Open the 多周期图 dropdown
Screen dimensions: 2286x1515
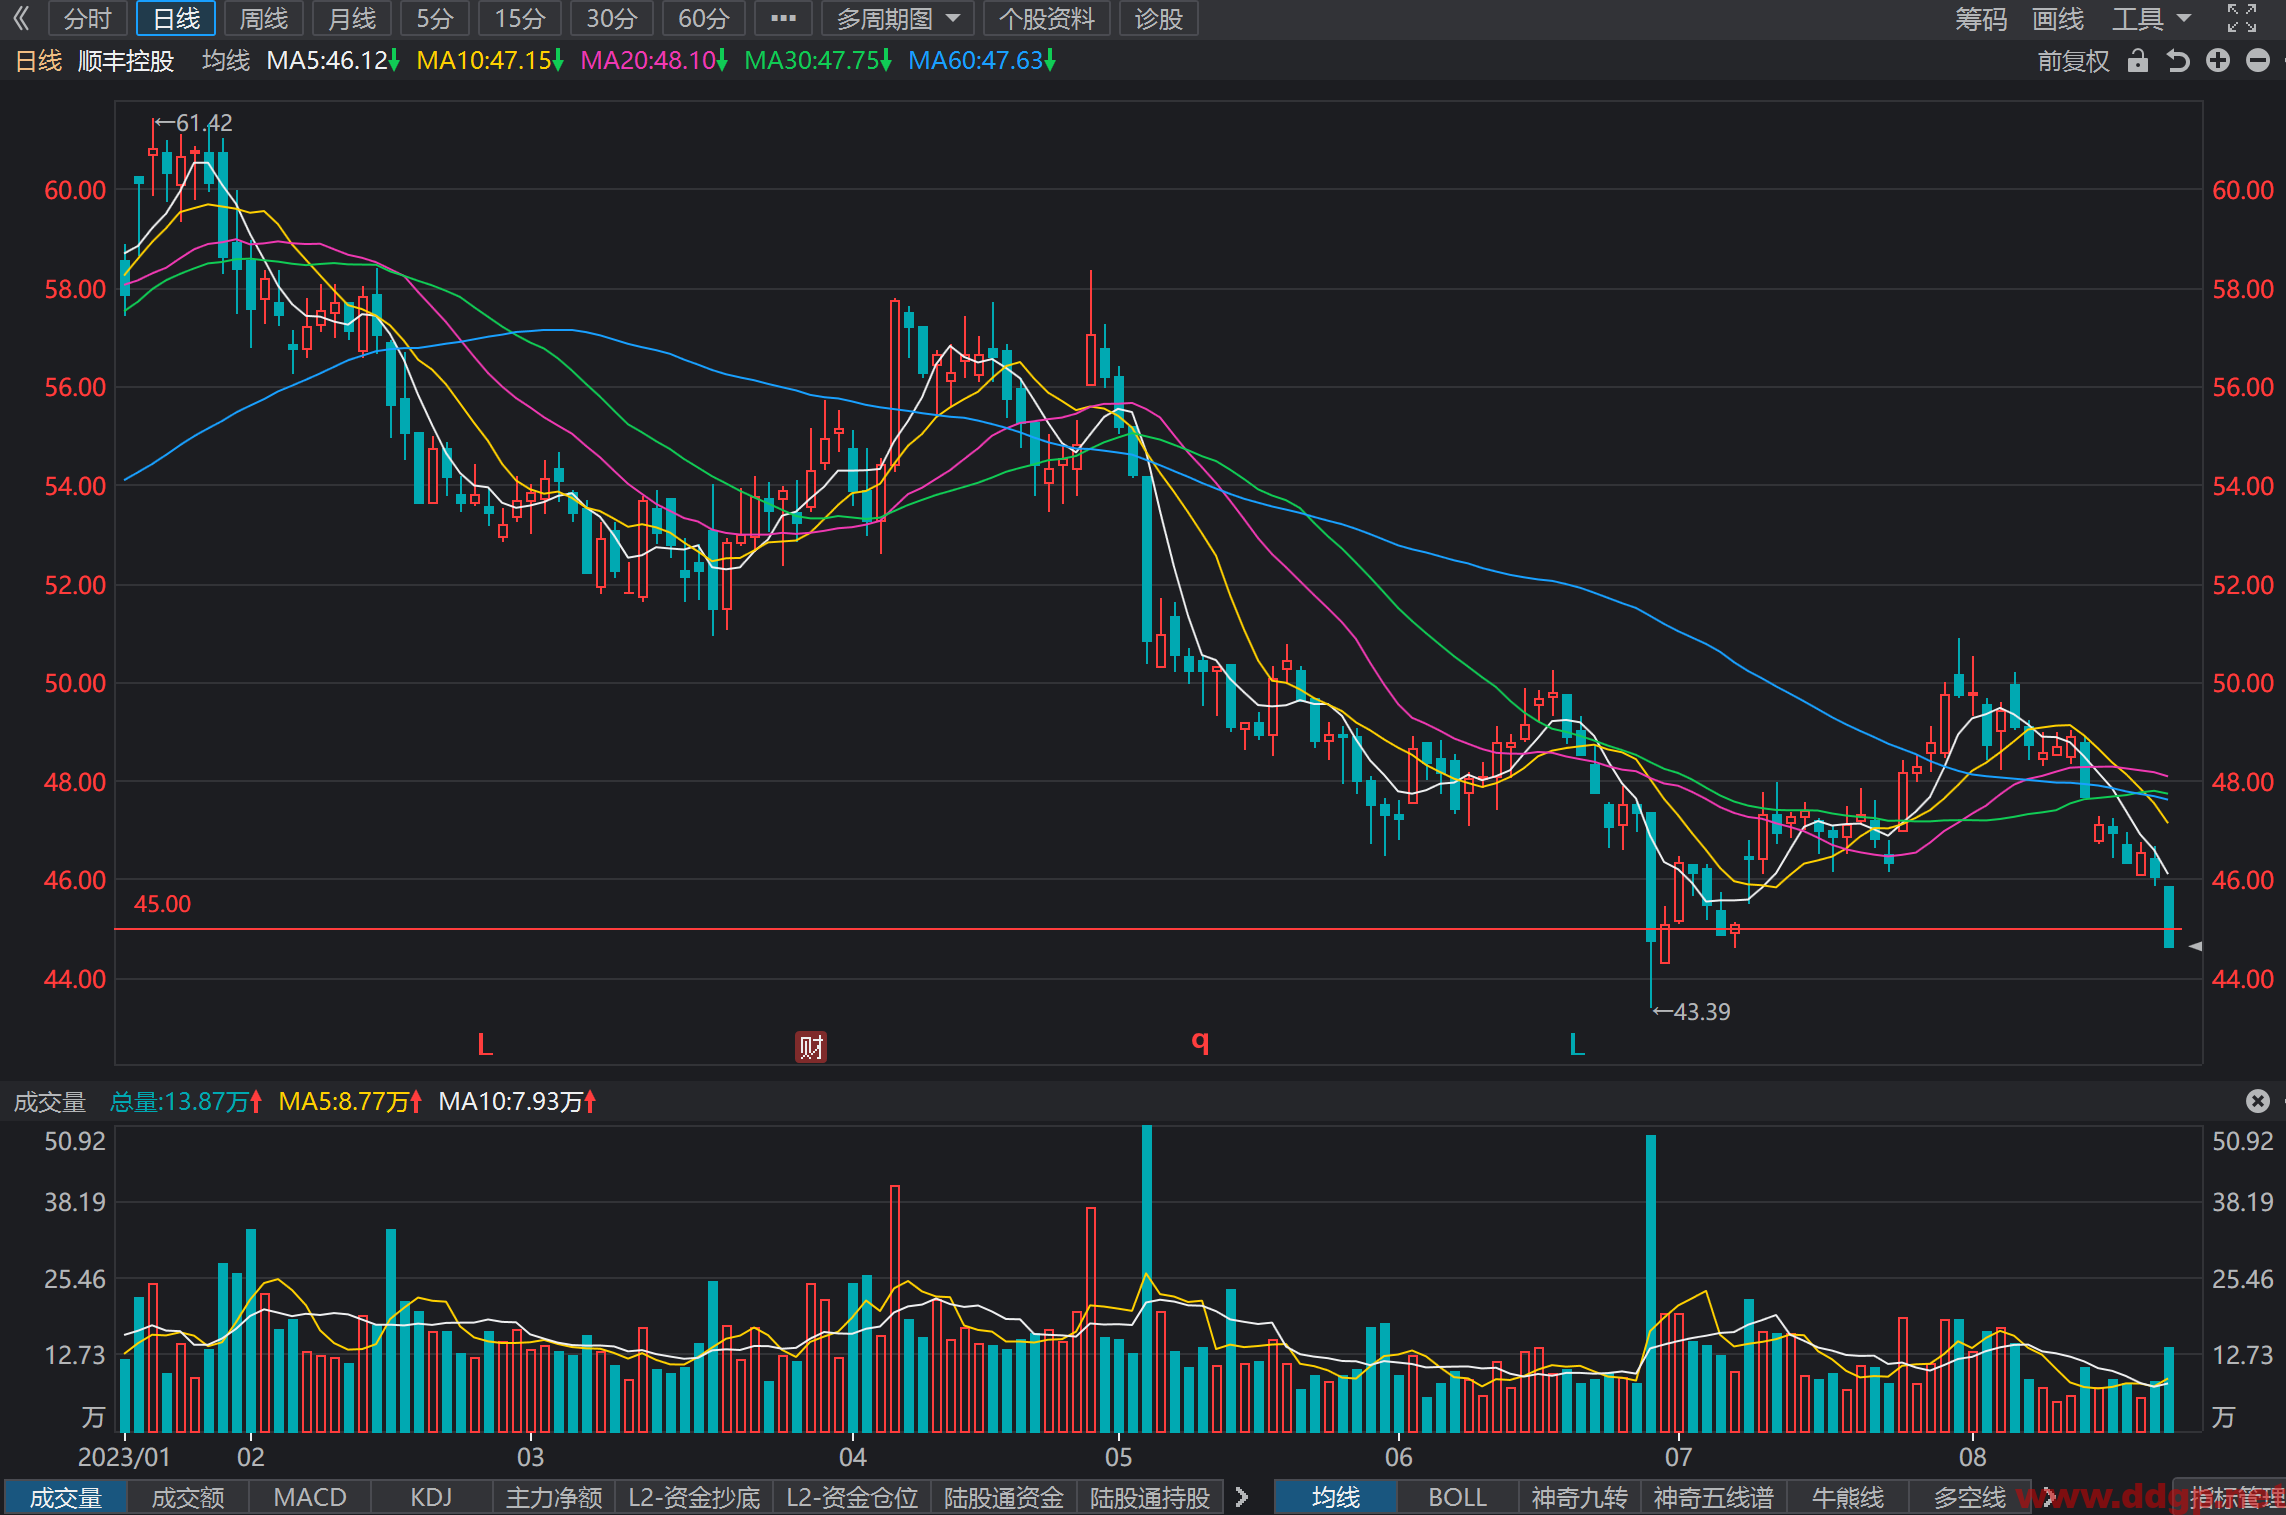(898, 18)
